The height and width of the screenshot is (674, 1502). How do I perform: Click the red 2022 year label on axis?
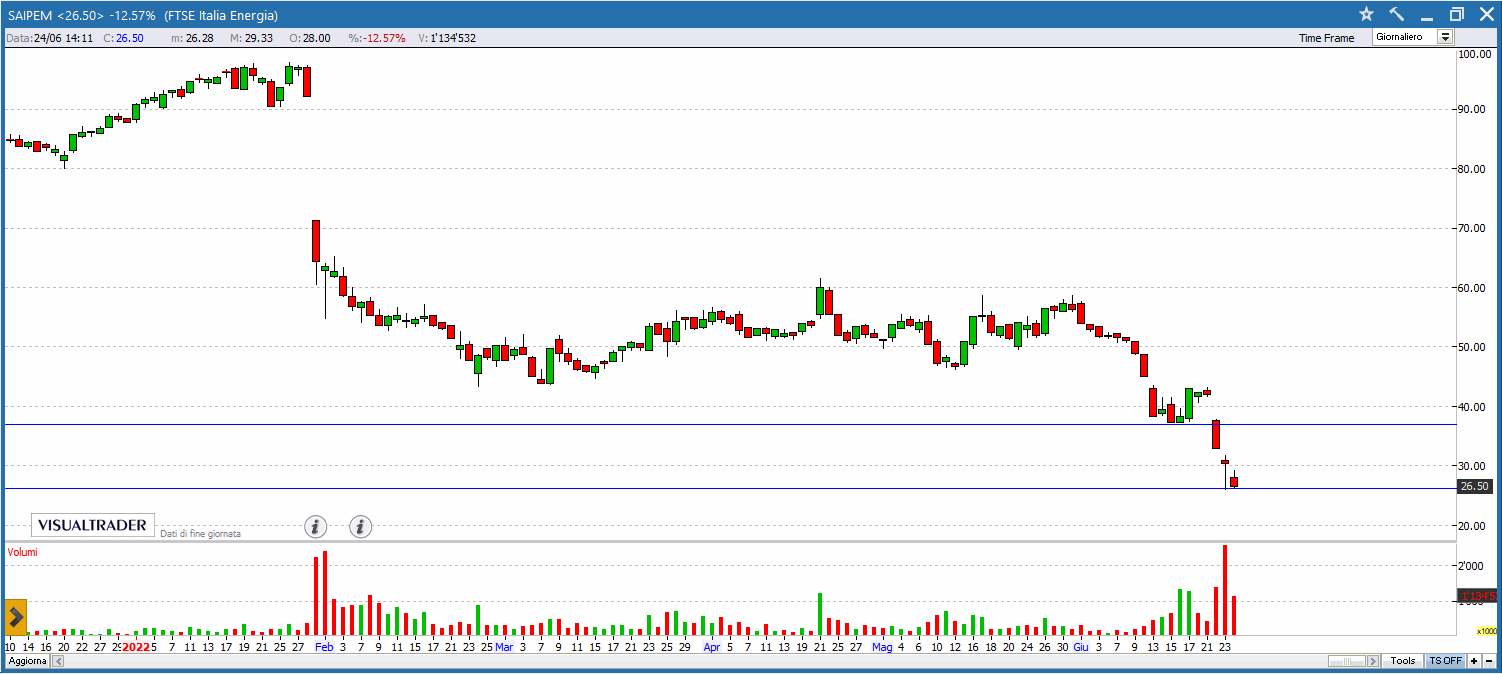pyautogui.click(x=136, y=647)
